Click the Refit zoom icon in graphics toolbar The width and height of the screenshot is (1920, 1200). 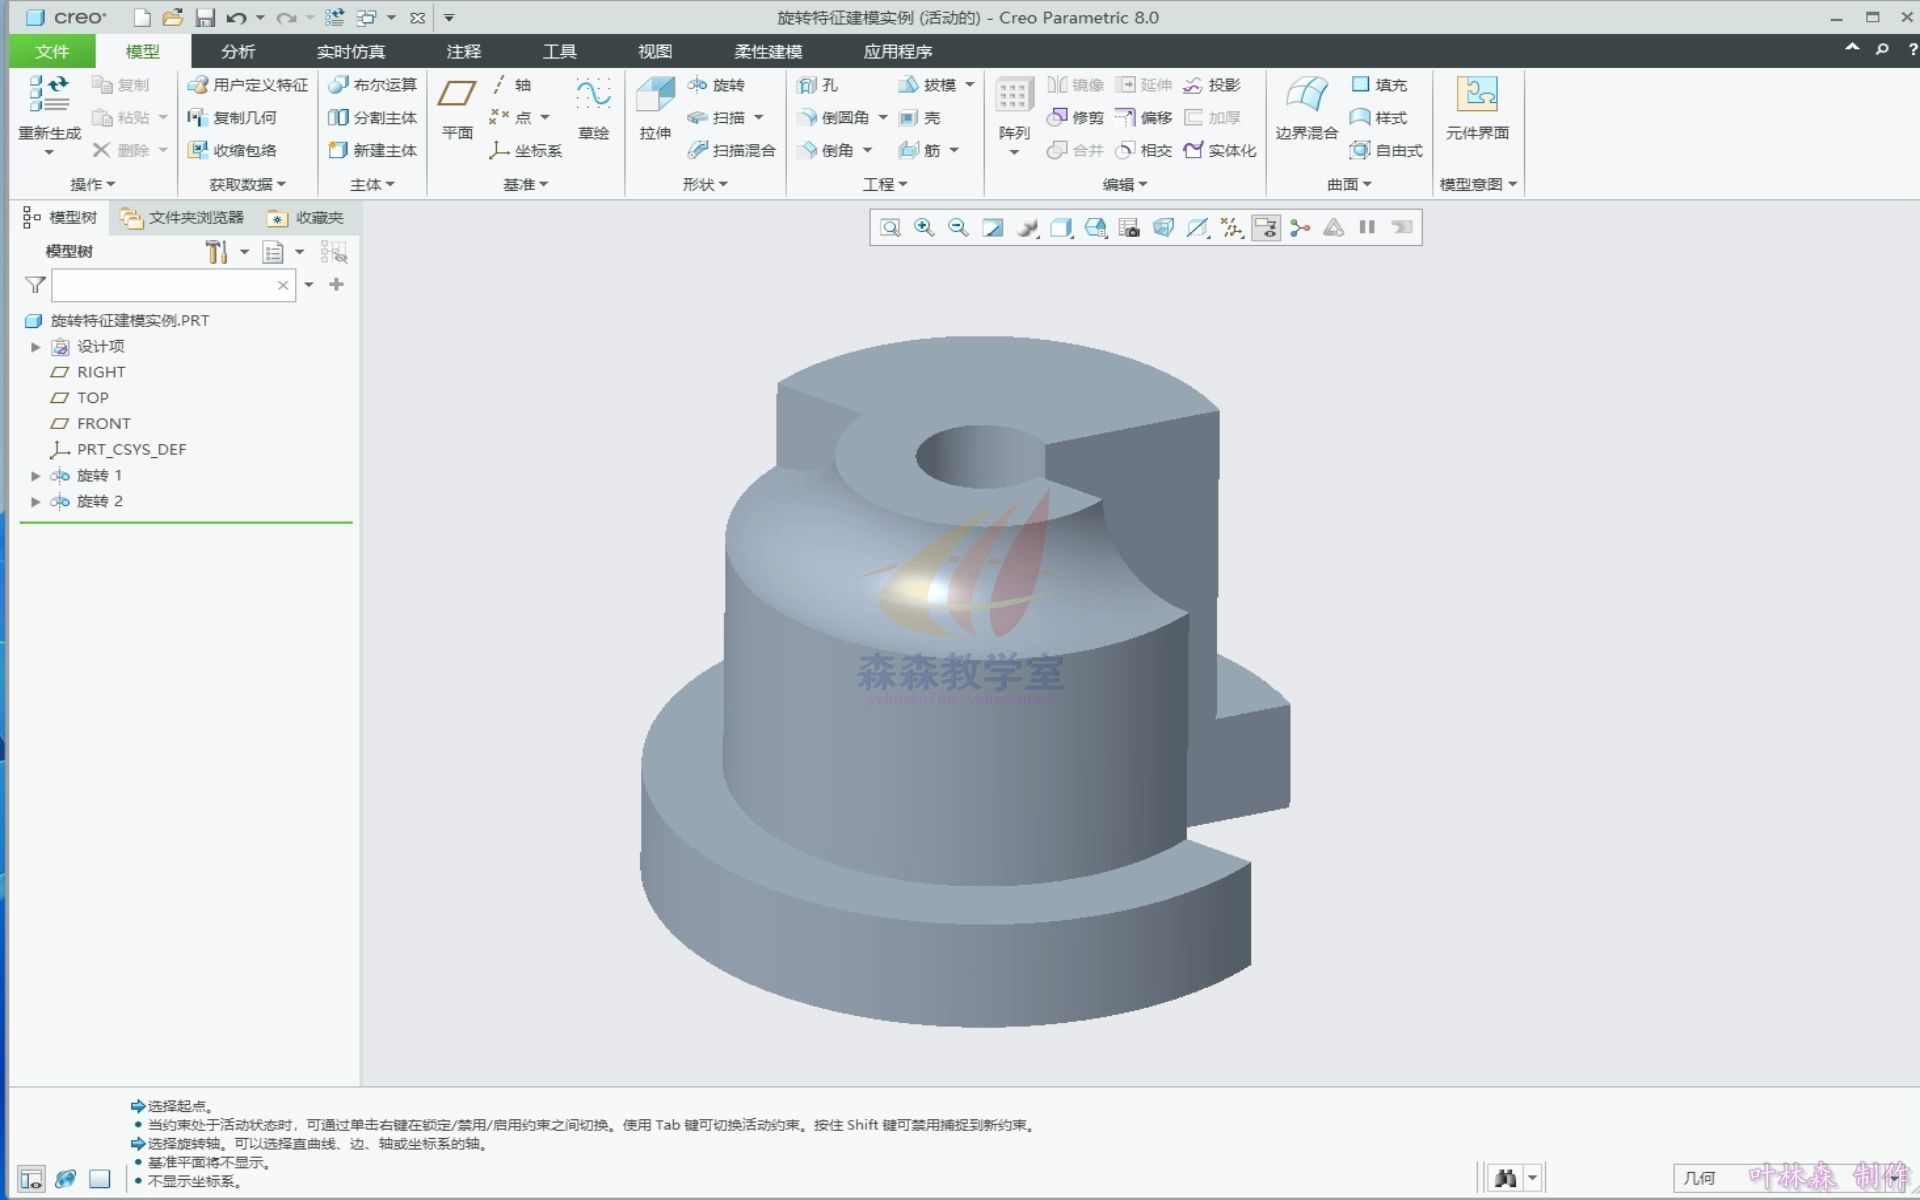tap(890, 228)
